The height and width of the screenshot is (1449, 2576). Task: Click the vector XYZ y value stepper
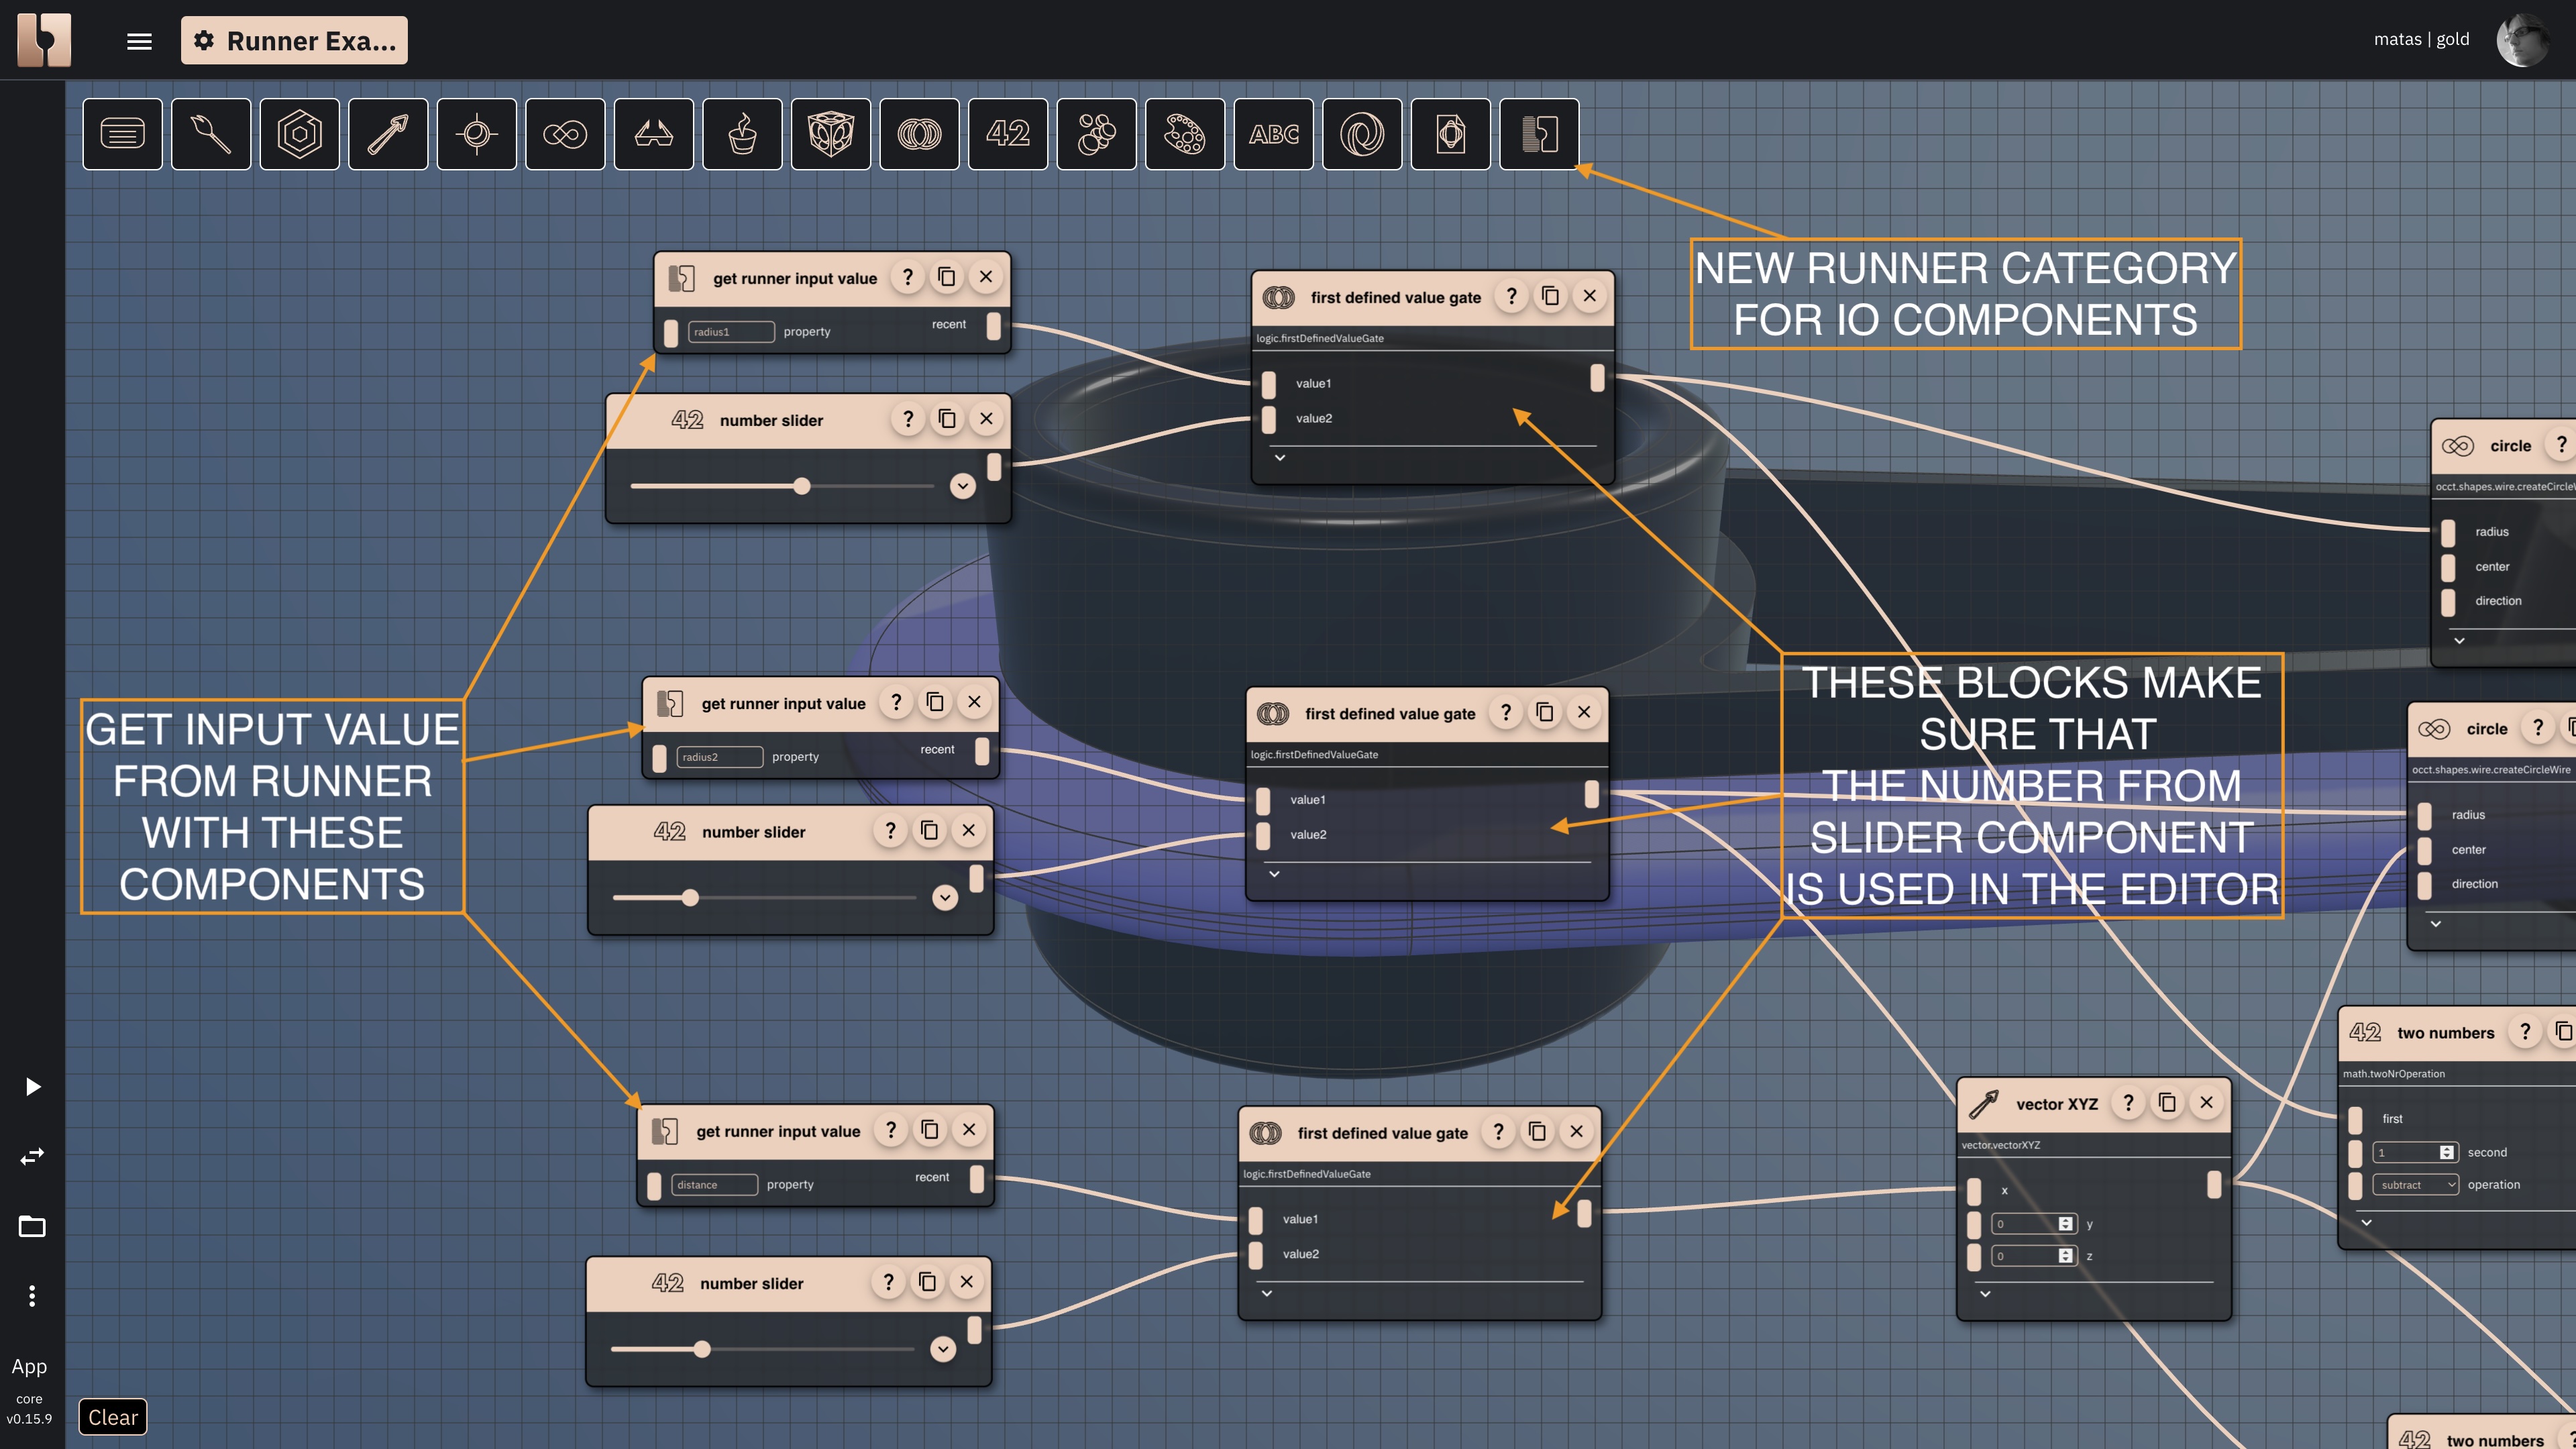click(2065, 1224)
